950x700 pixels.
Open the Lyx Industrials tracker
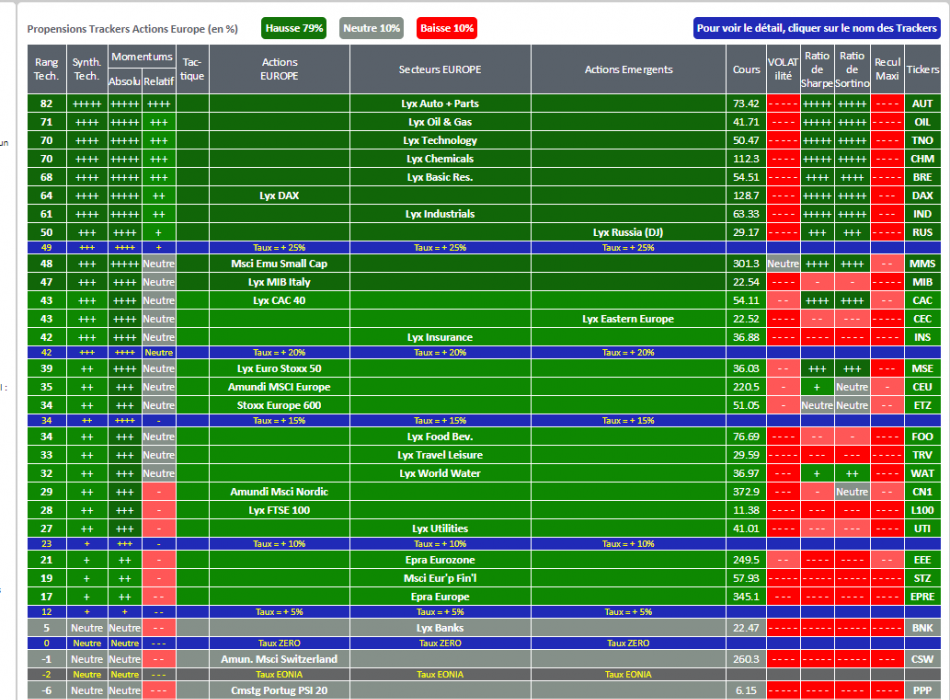click(440, 214)
